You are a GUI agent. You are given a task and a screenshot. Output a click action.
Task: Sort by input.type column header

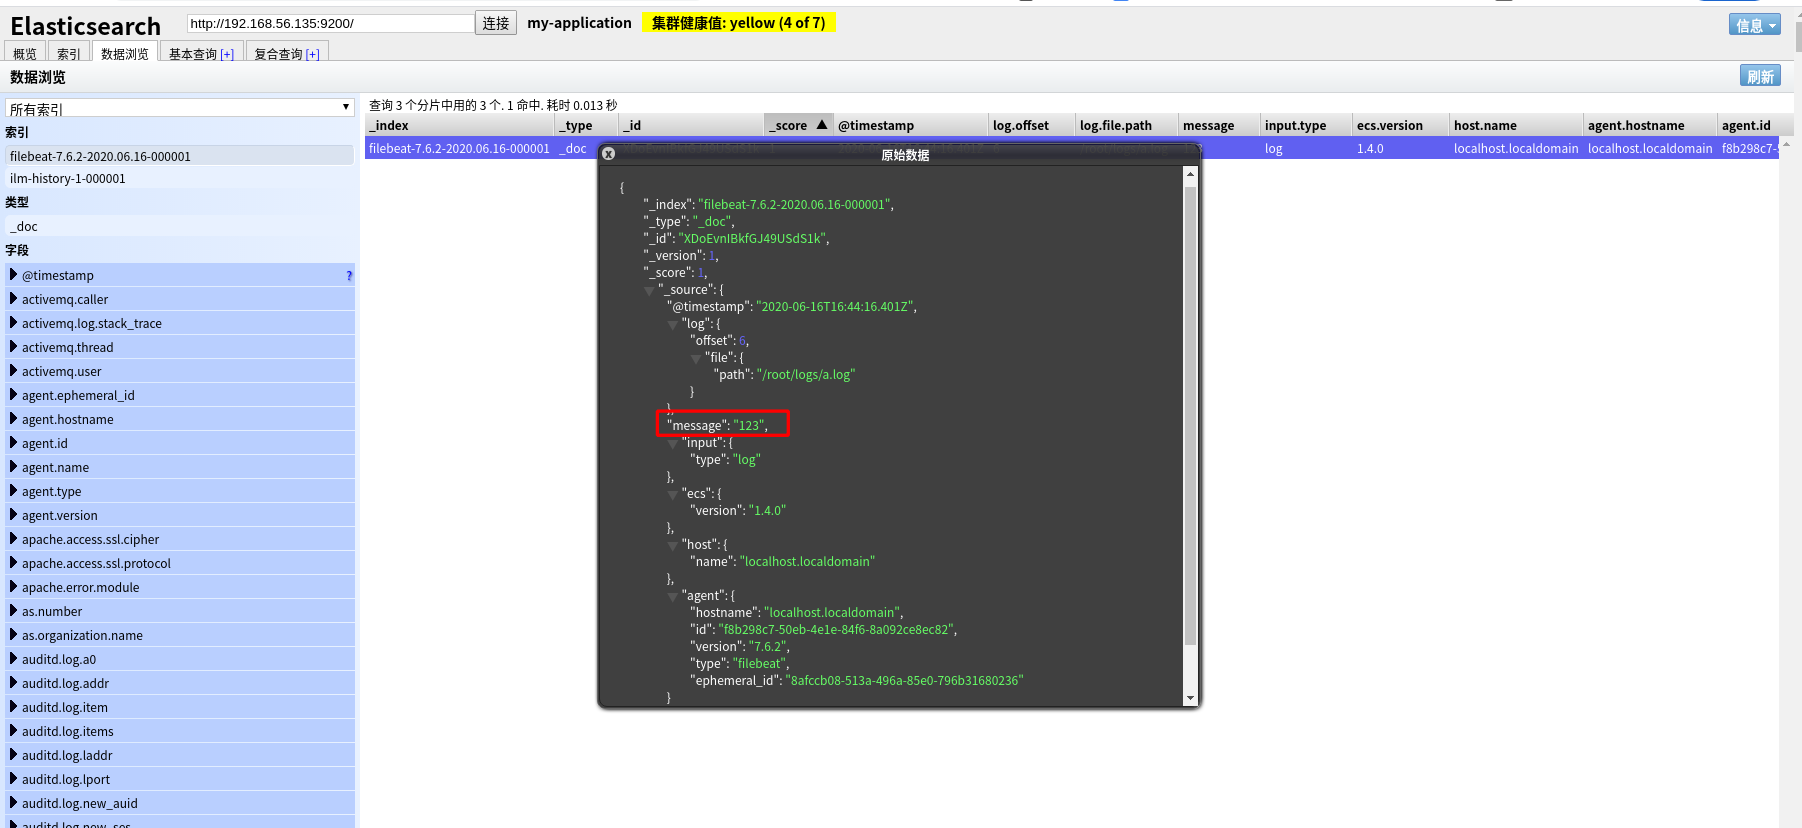pos(1306,125)
